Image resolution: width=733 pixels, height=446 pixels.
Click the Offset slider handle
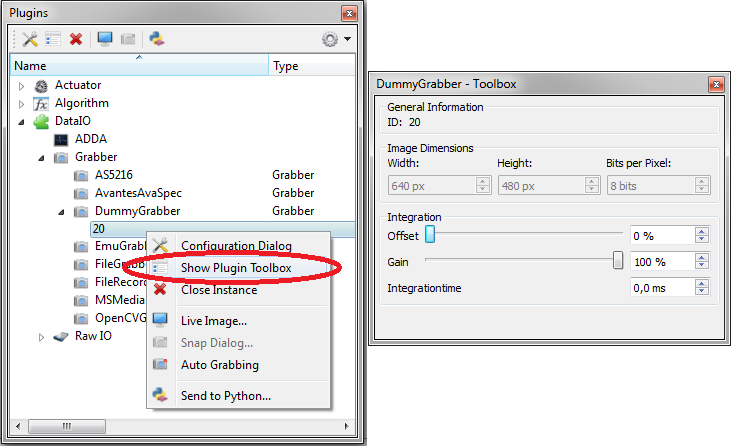tap(430, 234)
